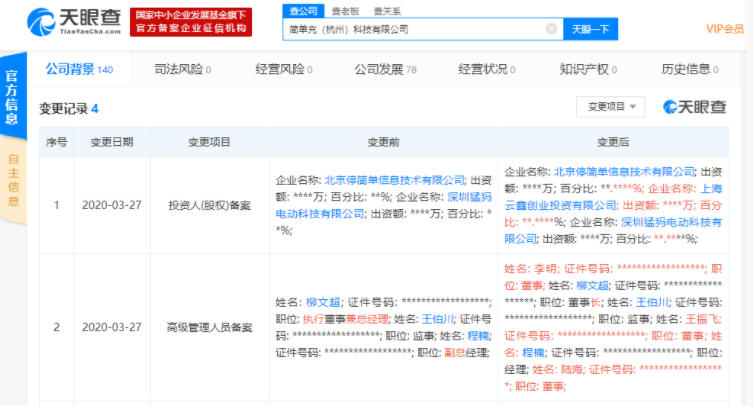Open 柳文超 person link in 变更后 column

(x=592, y=286)
